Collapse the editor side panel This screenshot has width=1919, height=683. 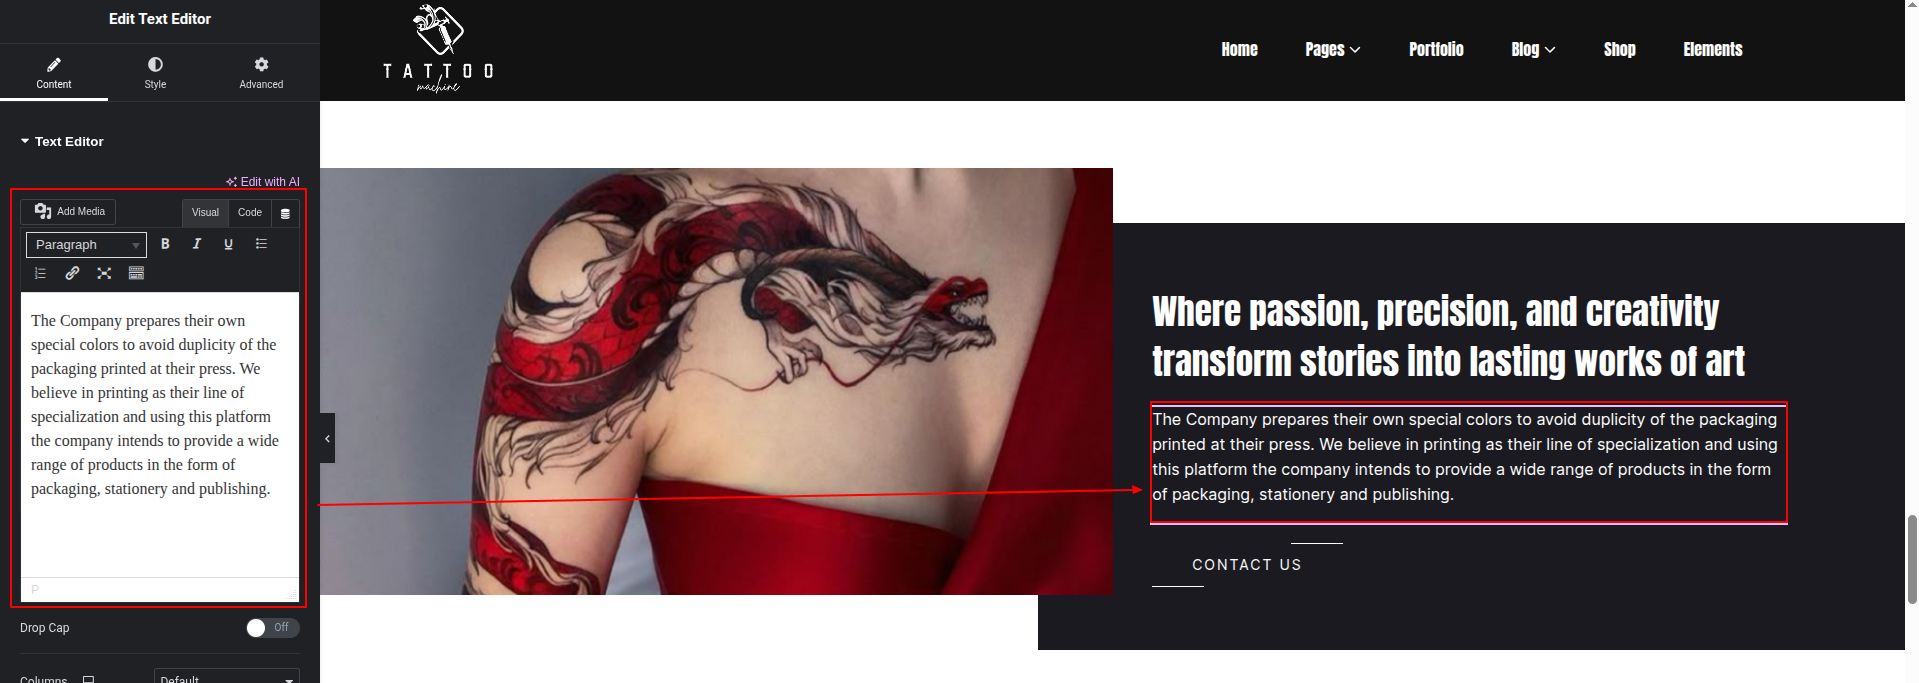327,438
